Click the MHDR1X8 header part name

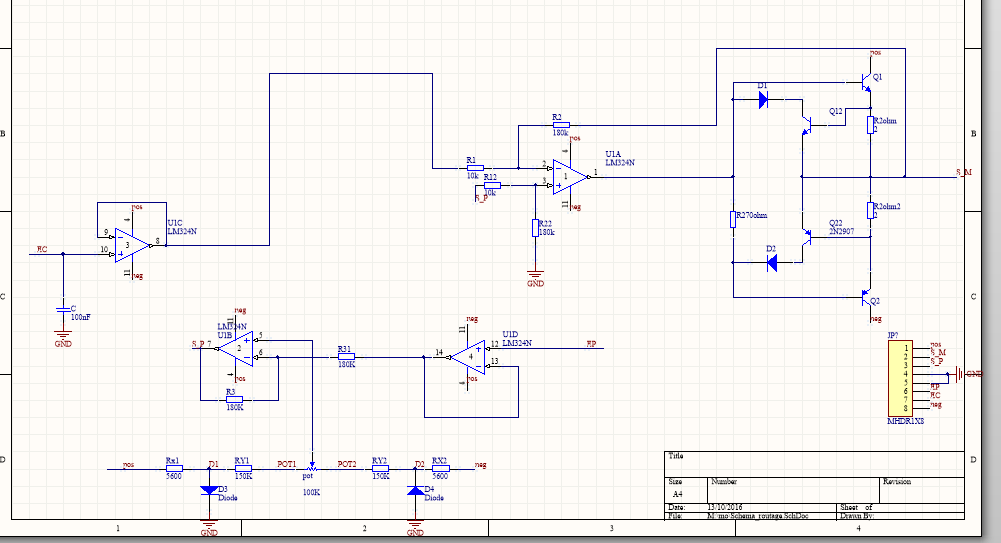pos(905,421)
